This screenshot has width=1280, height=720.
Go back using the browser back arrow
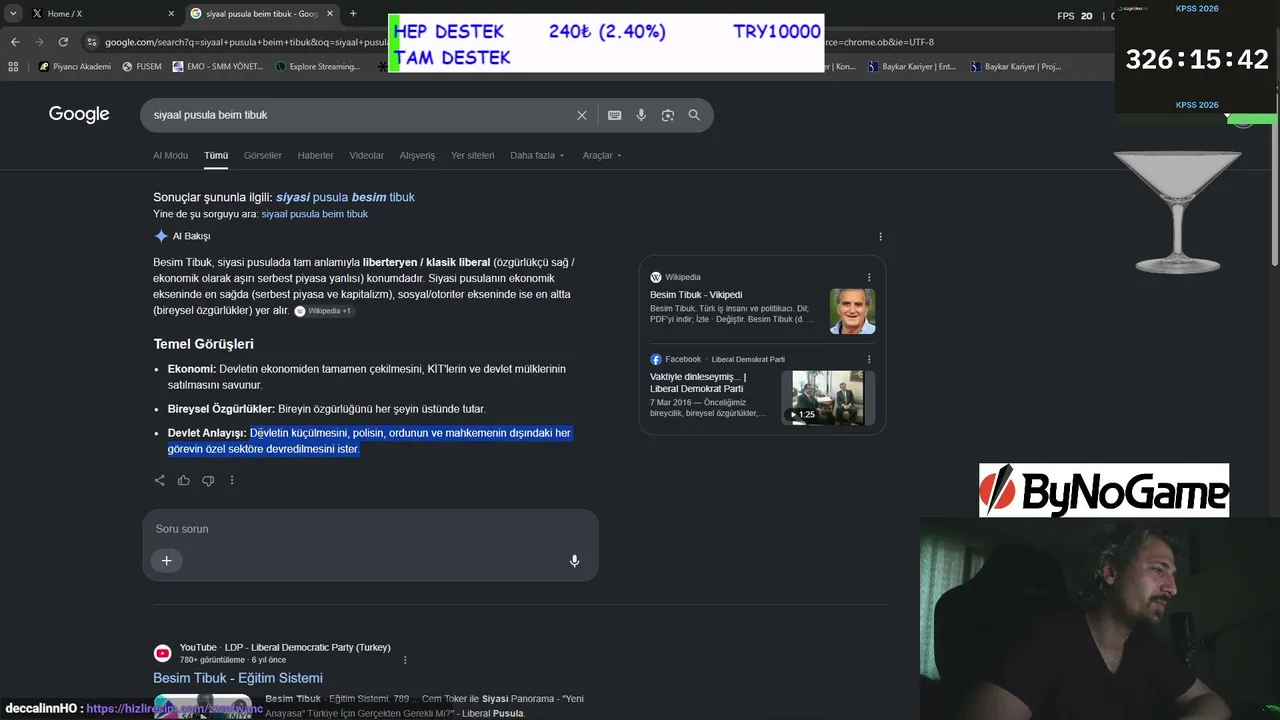pyautogui.click(x=15, y=42)
